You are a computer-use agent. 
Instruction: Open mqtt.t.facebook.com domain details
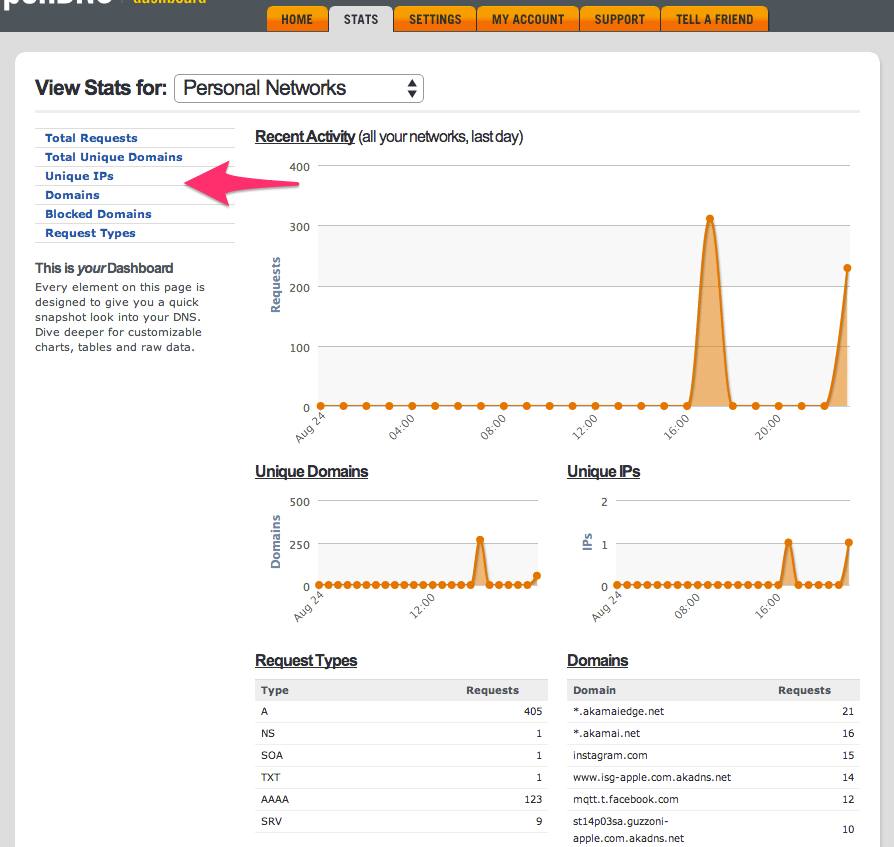click(x=623, y=799)
